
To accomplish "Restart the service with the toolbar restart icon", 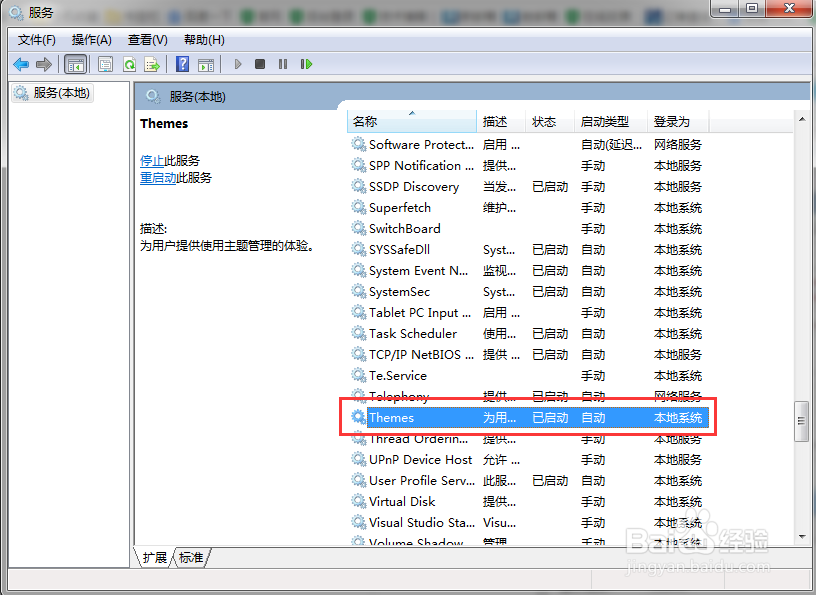I will [307, 64].
